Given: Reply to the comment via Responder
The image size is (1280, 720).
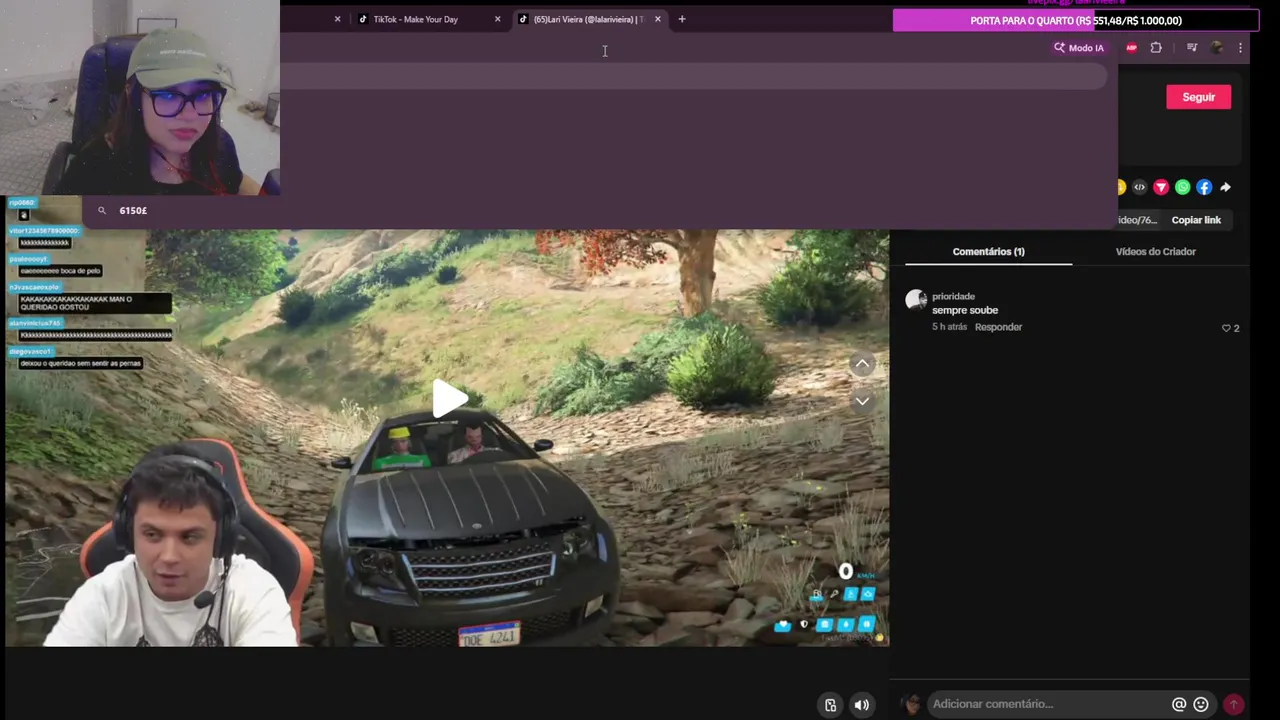Looking at the screenshot, I should coord(998,327).
